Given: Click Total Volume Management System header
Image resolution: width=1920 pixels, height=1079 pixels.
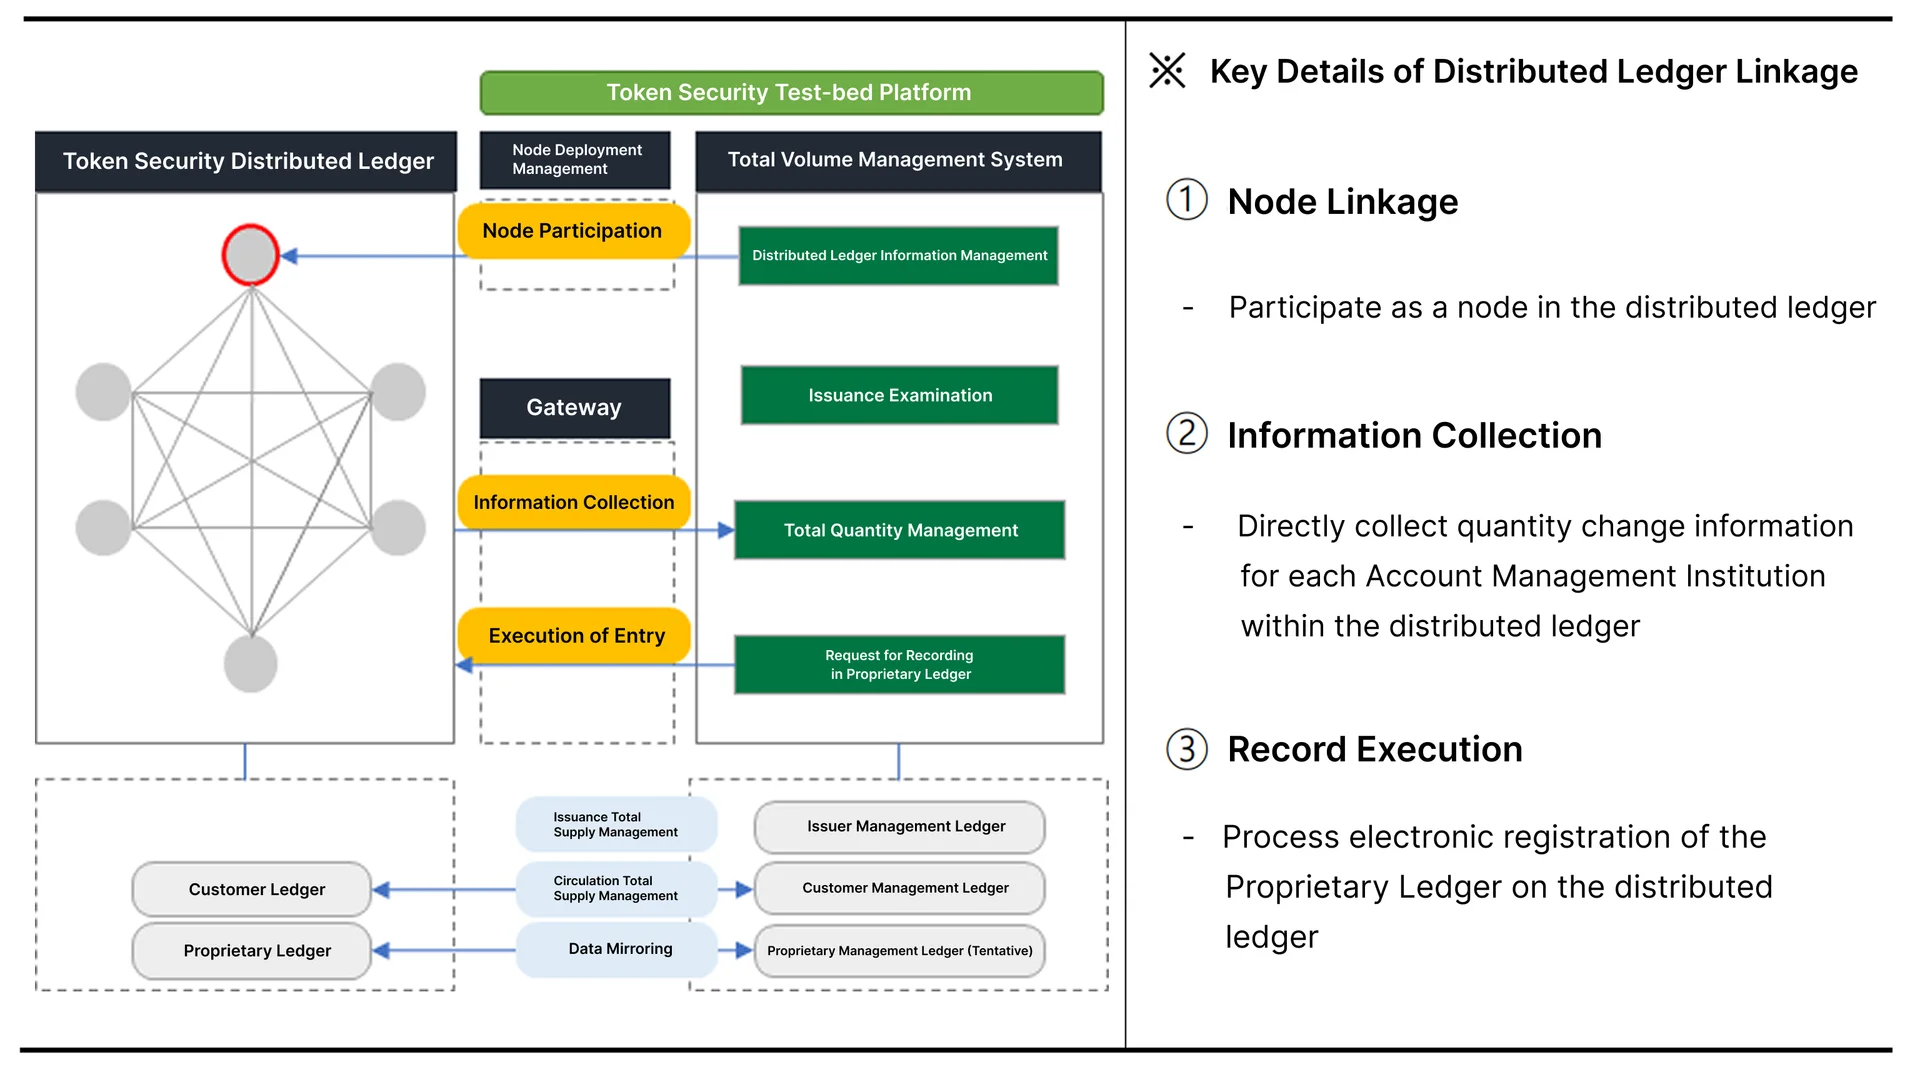Looking at the screenshot, I should [898, 161].
